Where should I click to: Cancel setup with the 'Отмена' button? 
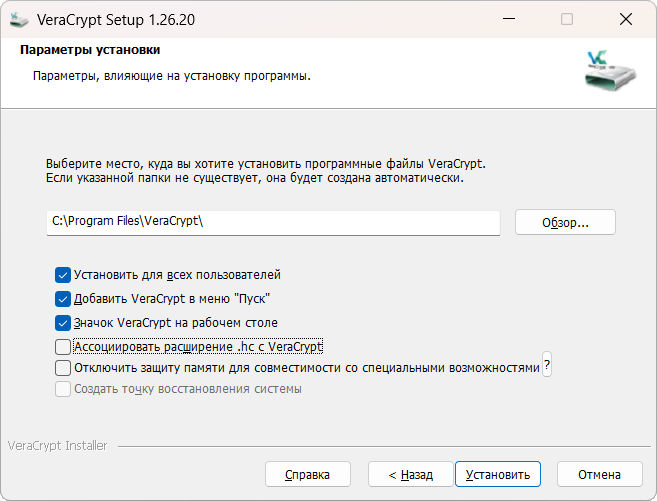coord(600,474)
